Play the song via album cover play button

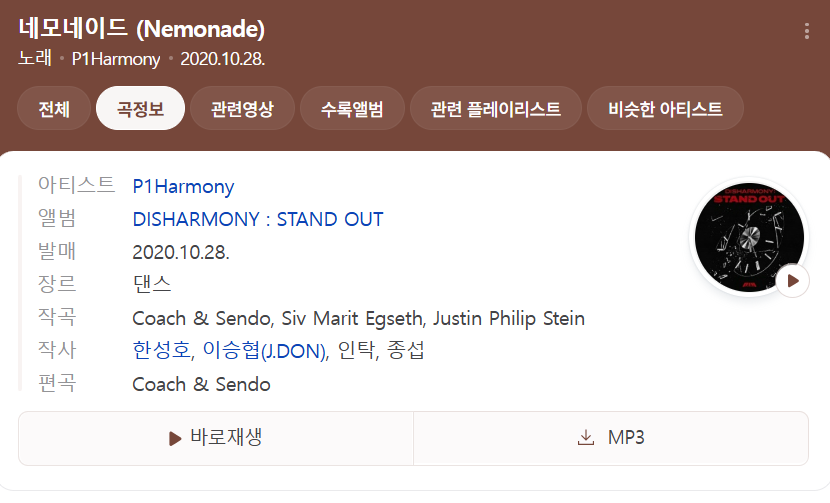pos(792,281)
